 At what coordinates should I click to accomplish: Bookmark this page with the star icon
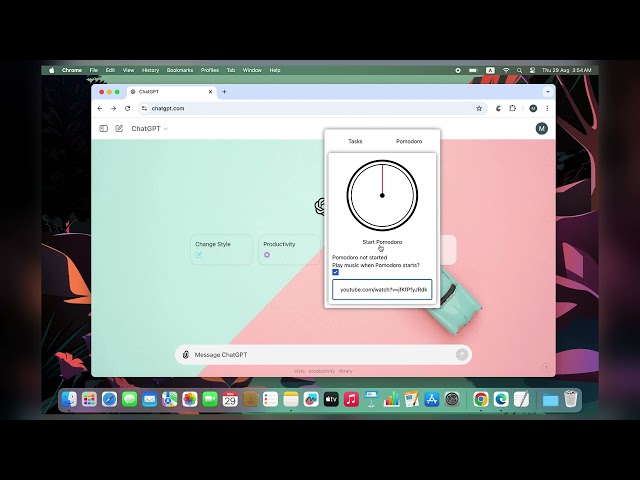pyautogui.click(x=479, y=109)
